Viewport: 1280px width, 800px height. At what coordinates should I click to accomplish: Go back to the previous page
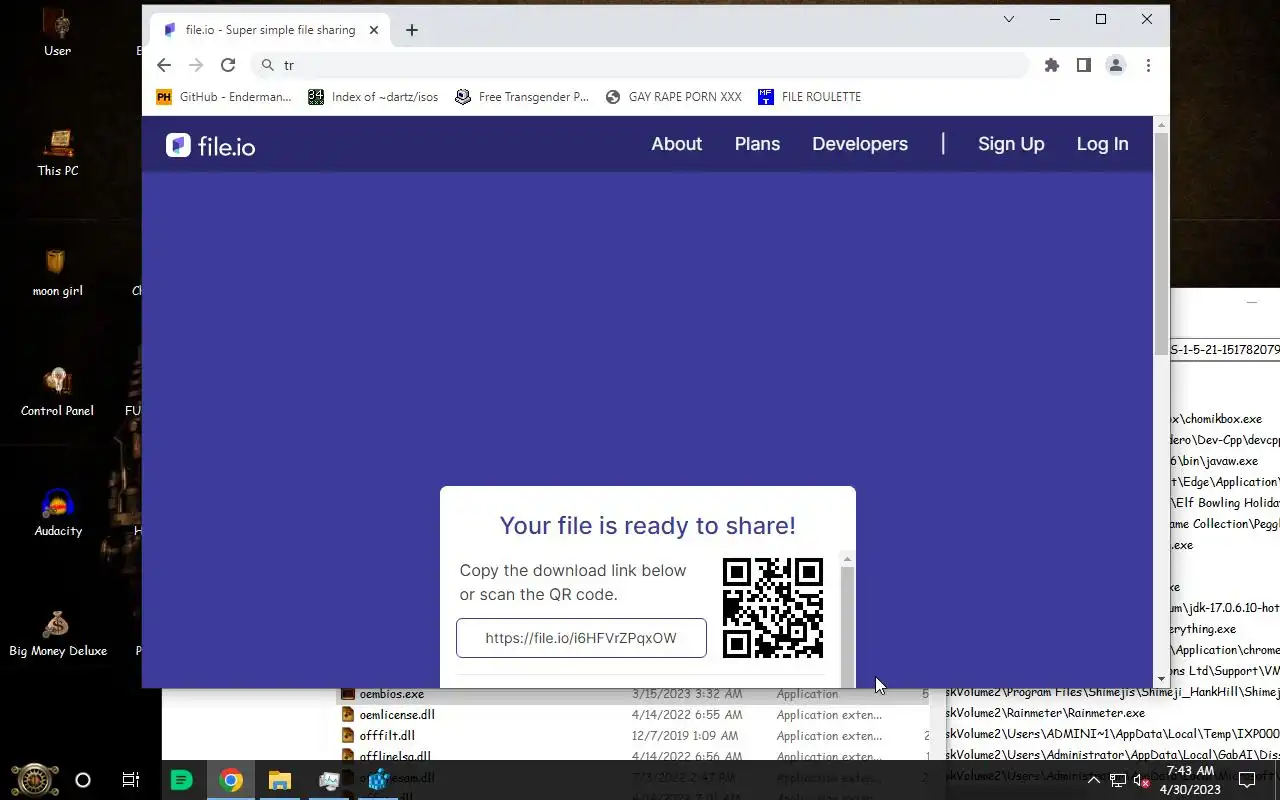[164, 65]
